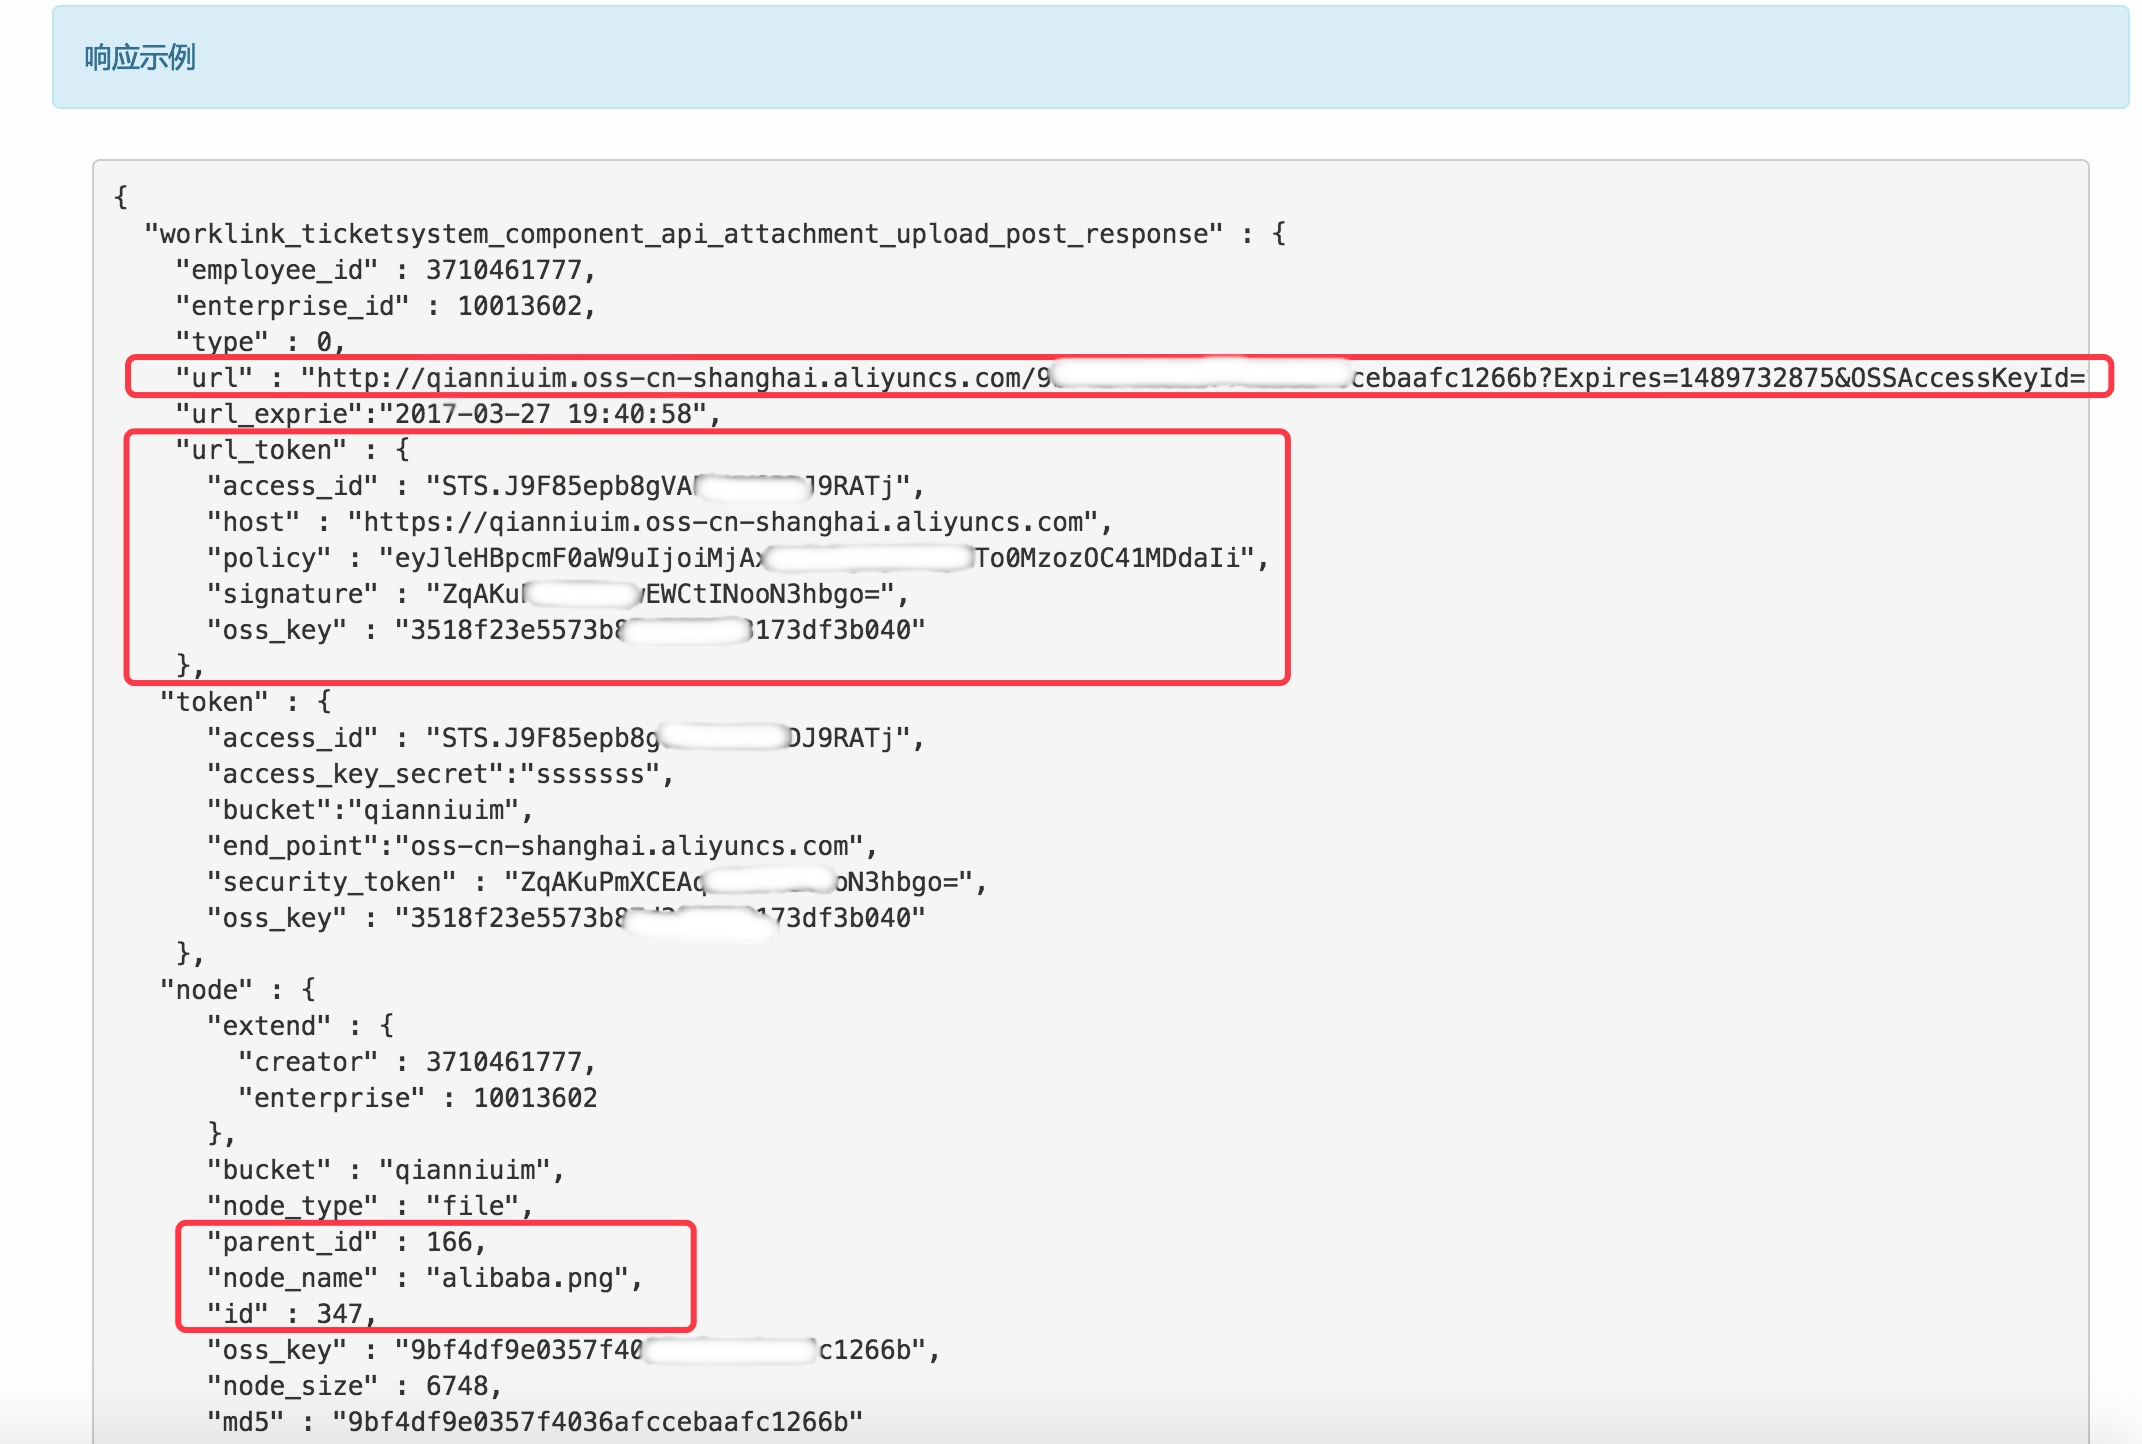Click the "url" http://qianniuim line
Viewport: 2142px width, 1444px height.
click(x=1130, y=378)
